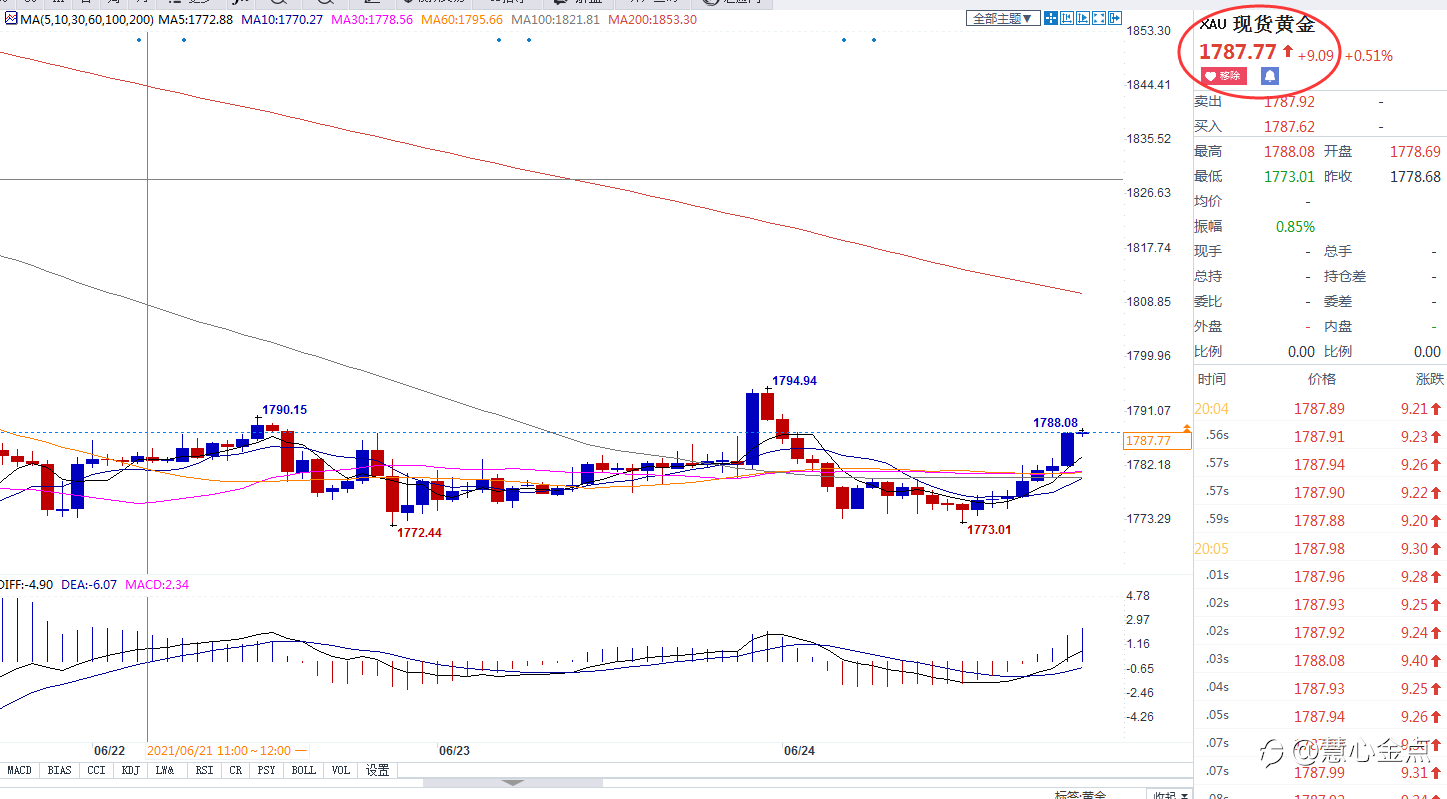Screen dimensions: 1447x799
Task: Click the play-forward chart icon
Action: coord(1083,18)
